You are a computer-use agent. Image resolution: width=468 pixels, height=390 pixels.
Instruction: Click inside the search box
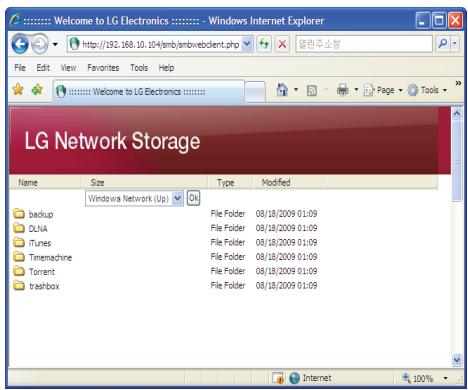[364, 44]
